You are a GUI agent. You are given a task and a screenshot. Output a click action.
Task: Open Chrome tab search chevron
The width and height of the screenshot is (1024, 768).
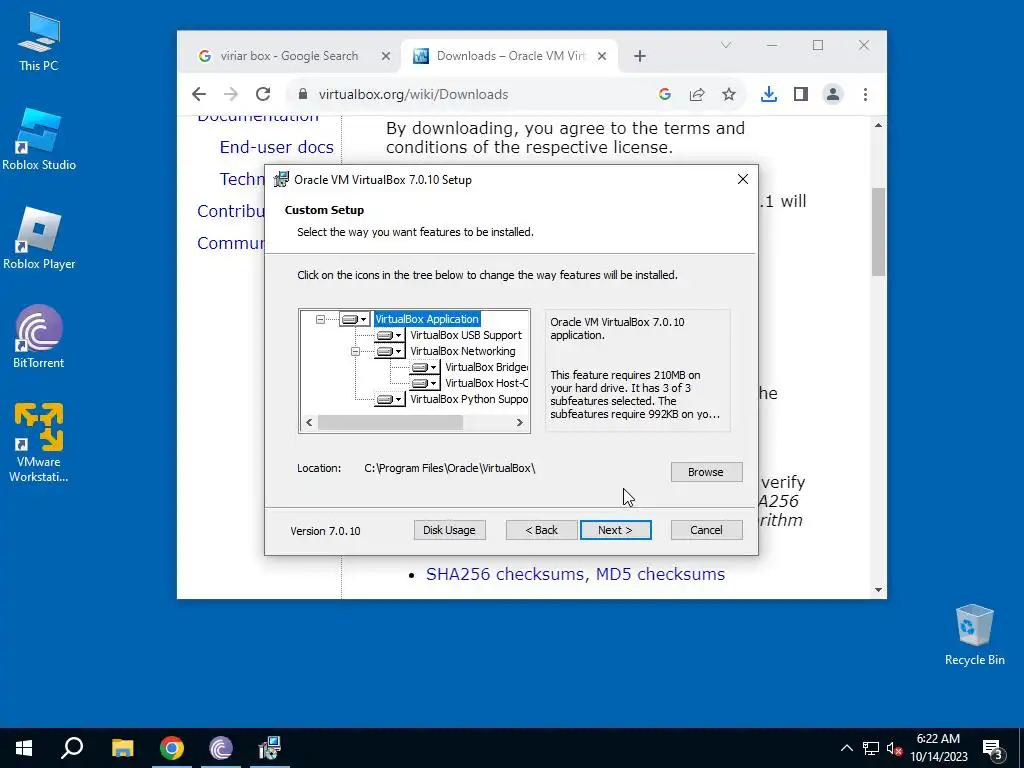tap(726, 45)
